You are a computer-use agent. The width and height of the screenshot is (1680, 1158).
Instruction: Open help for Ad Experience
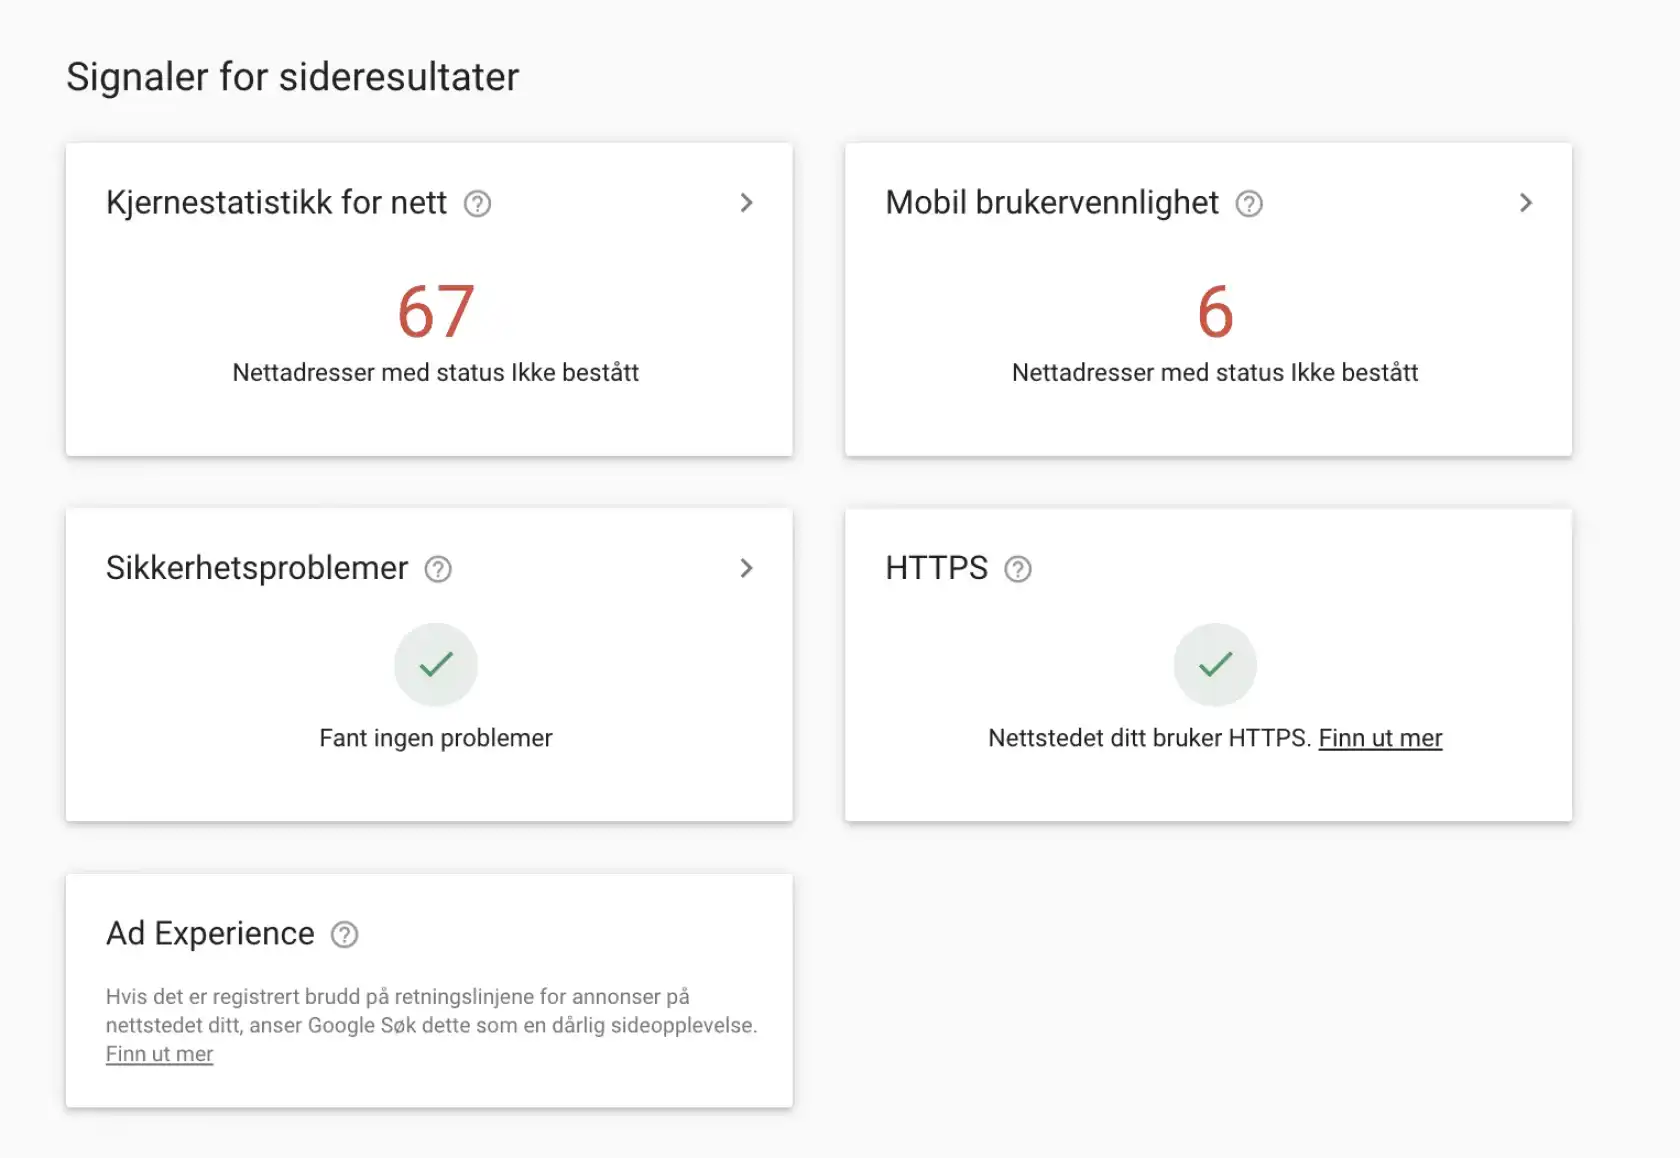(345, 934)
